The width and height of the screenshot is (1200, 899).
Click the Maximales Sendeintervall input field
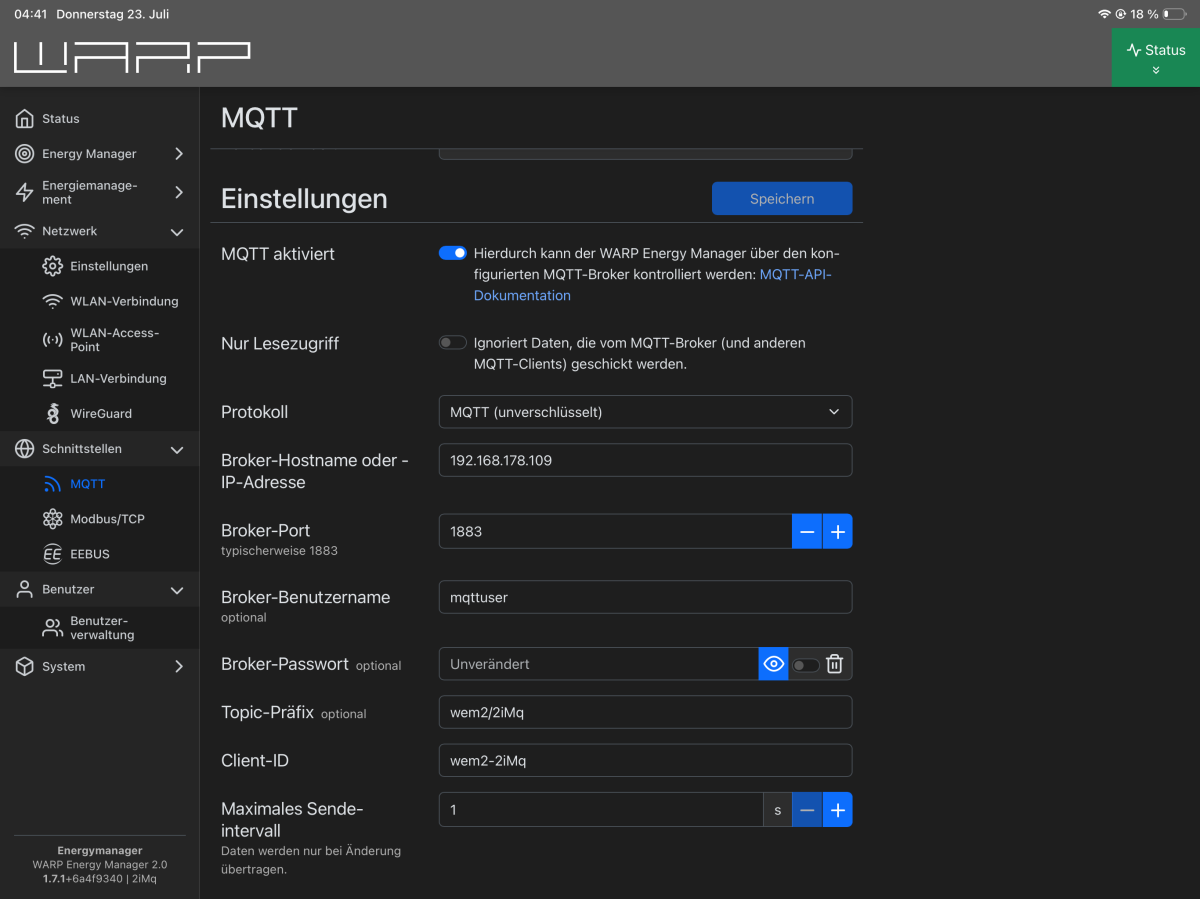click(x=601, y=810)
